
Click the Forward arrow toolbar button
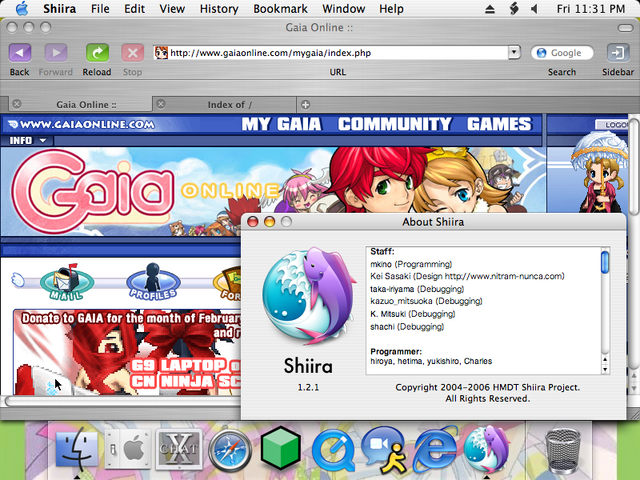pyautogui.click(x=56, y=53)
